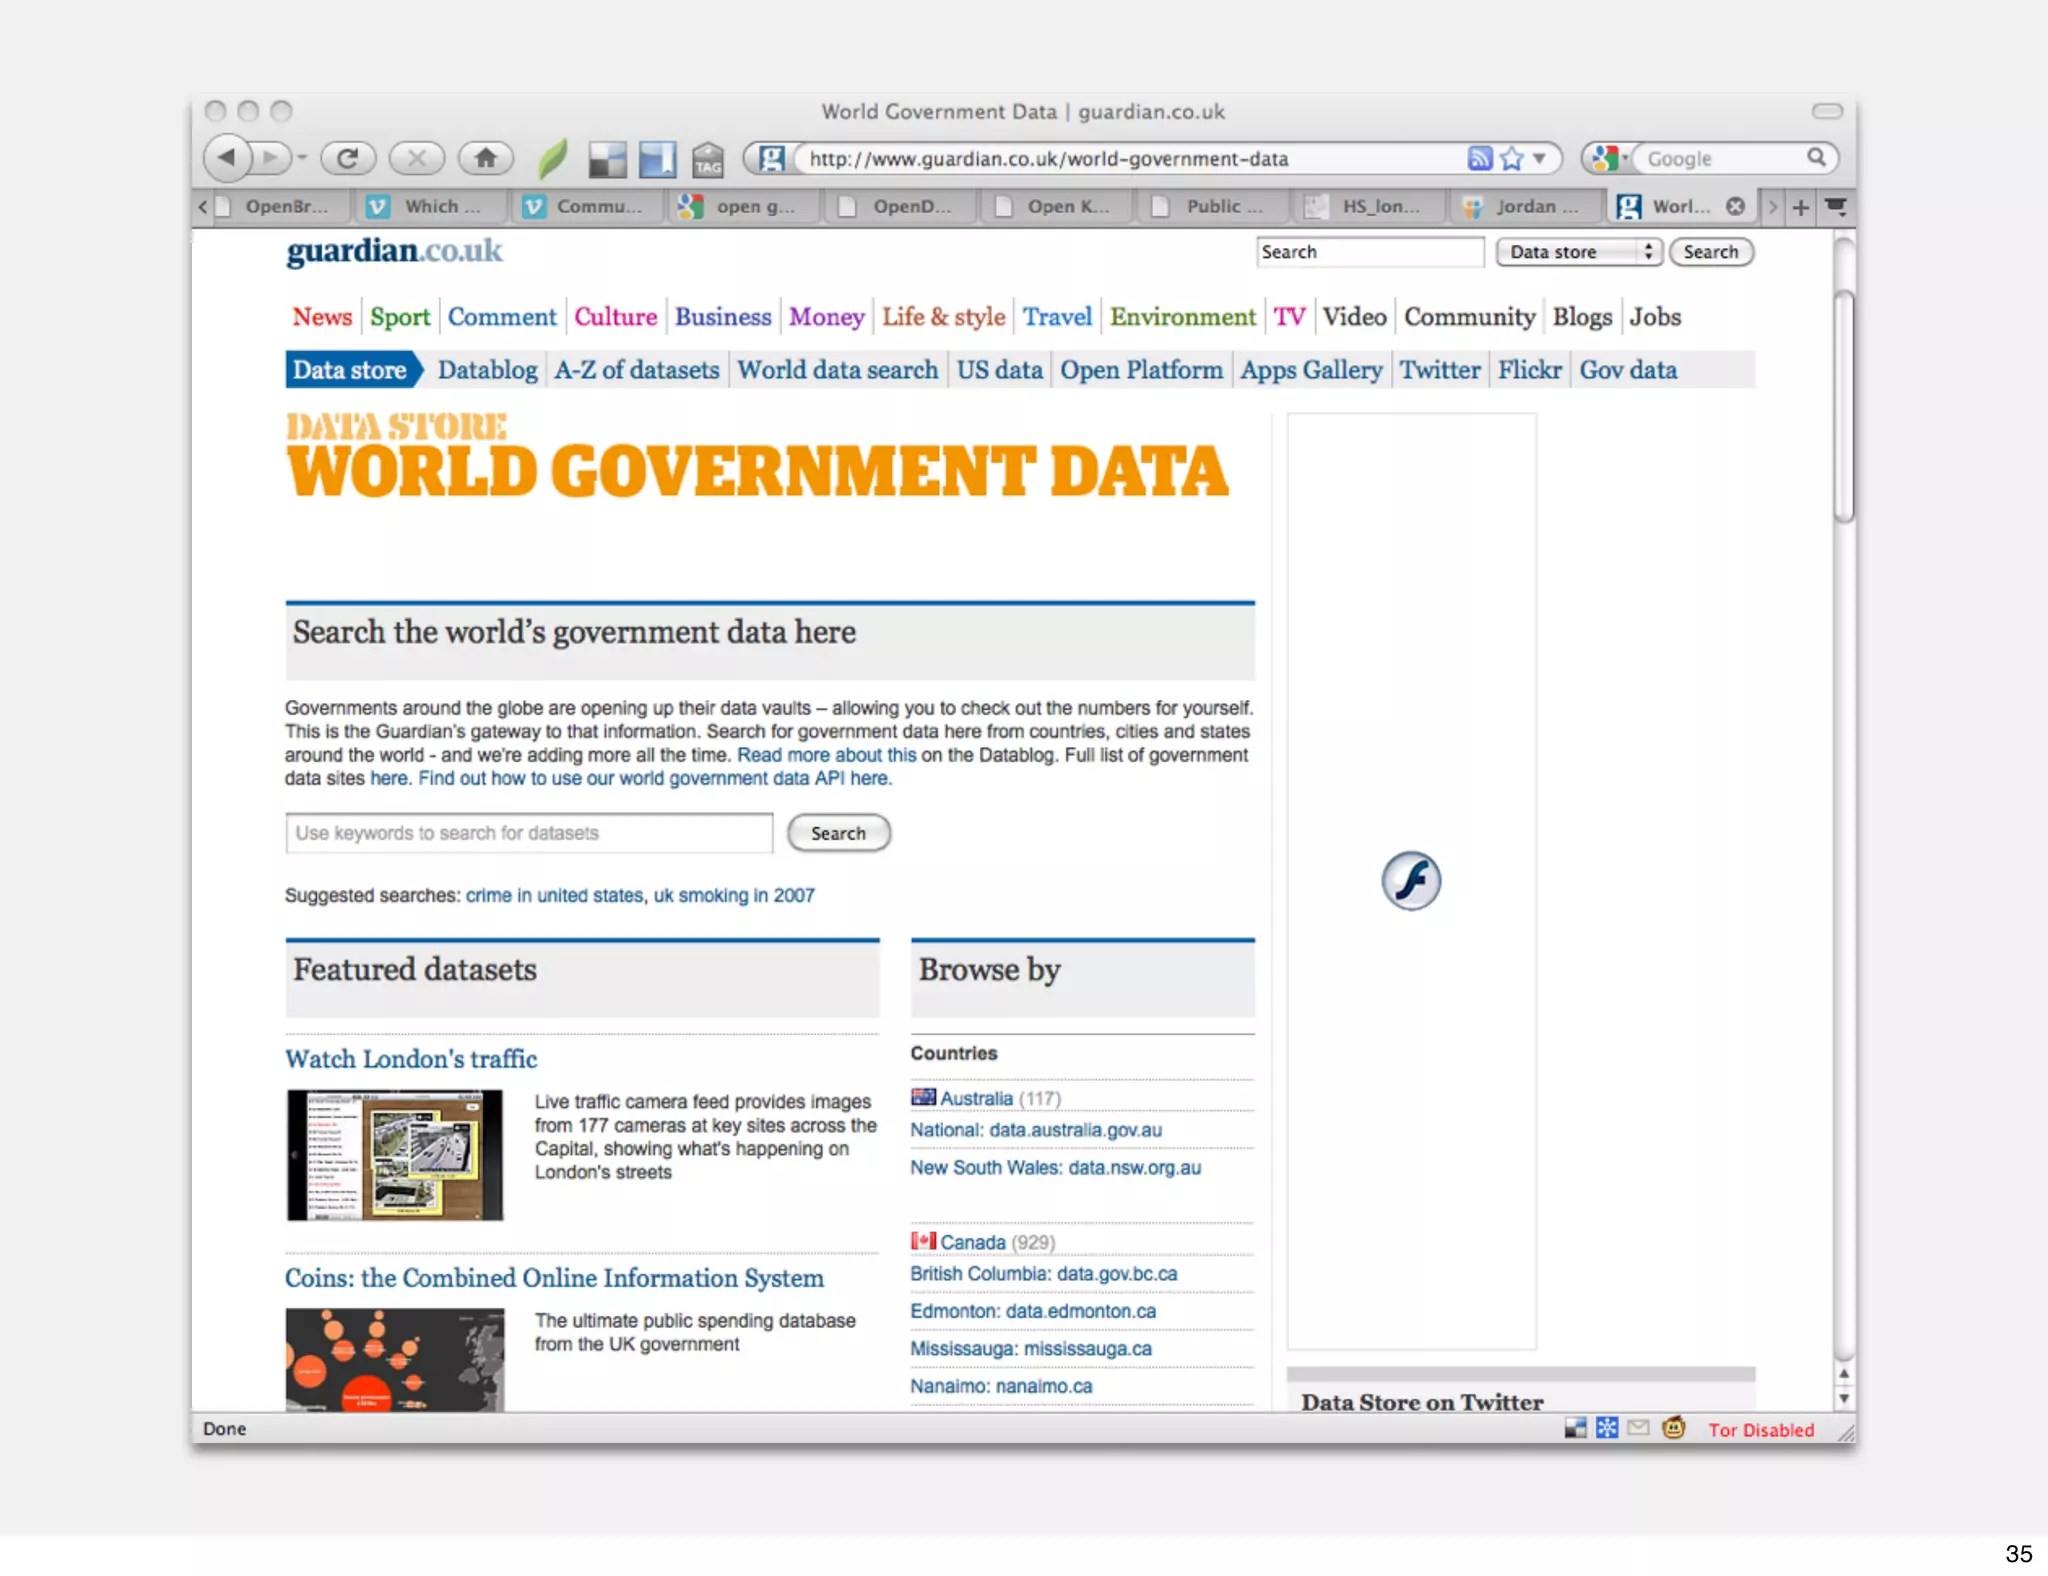Switch to the Jordan browser tab

coord(1524,207)
